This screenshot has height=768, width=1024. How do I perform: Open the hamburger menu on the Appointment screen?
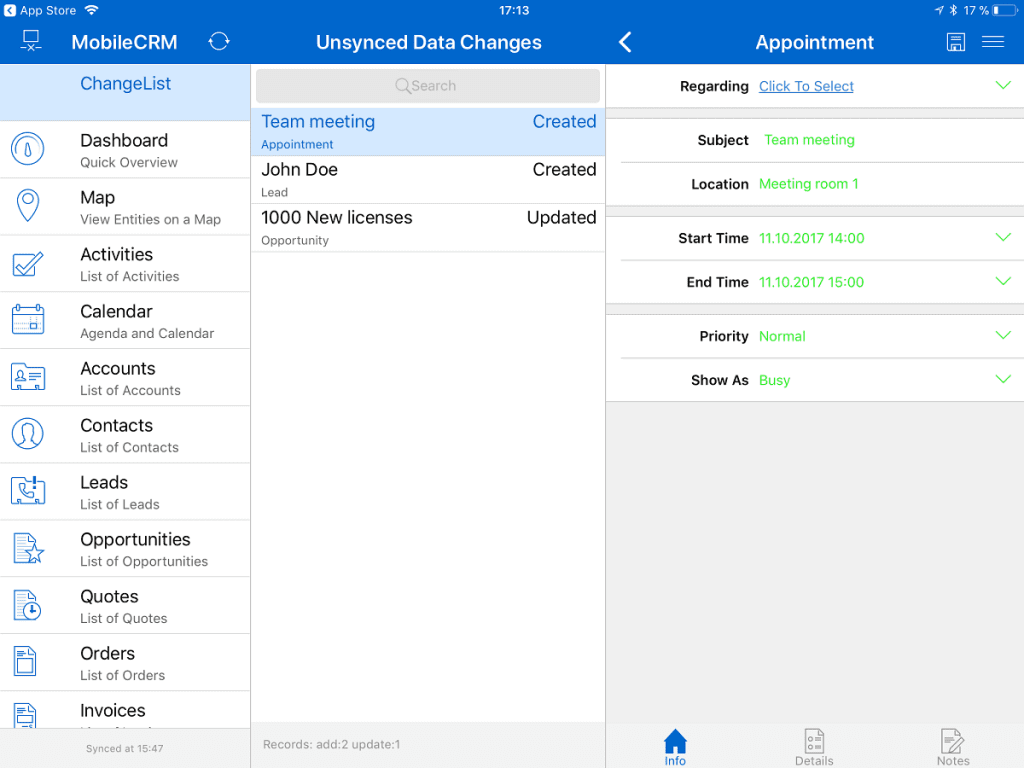point(993,42)
